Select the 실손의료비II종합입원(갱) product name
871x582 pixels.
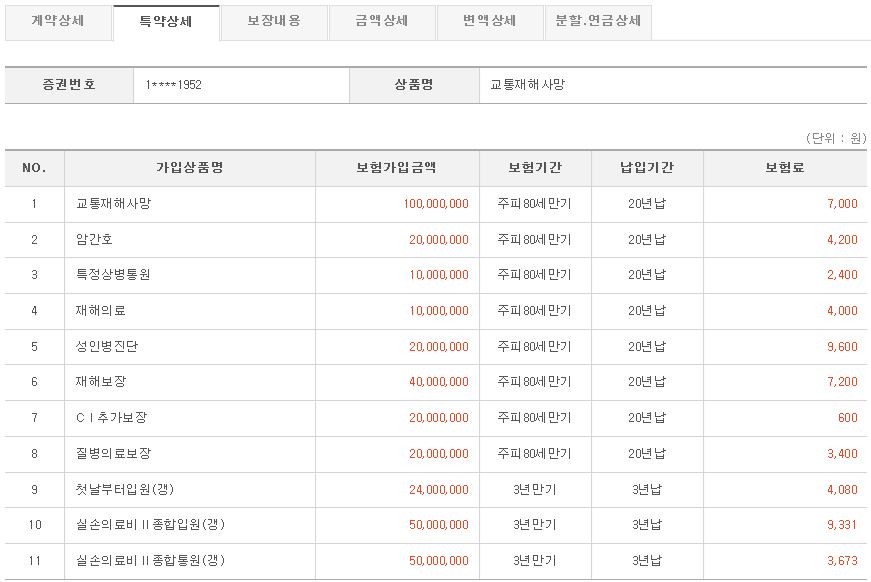tap(151, 525)
